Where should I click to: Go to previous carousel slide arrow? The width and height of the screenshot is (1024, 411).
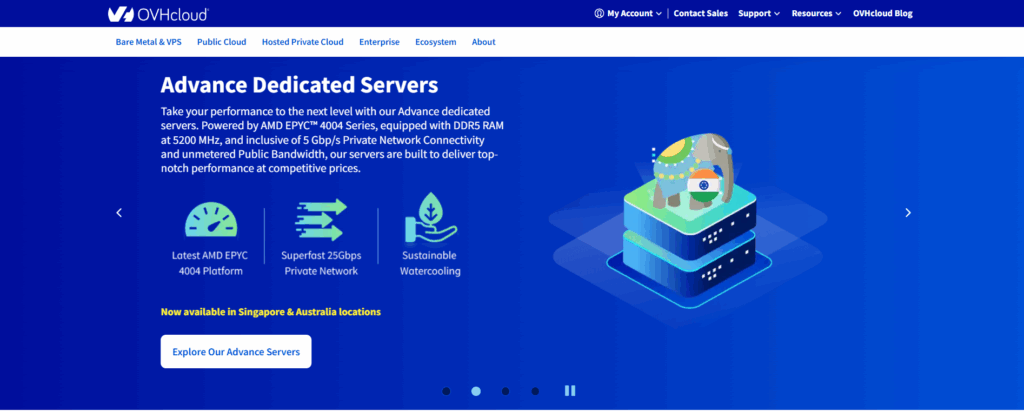119,212
